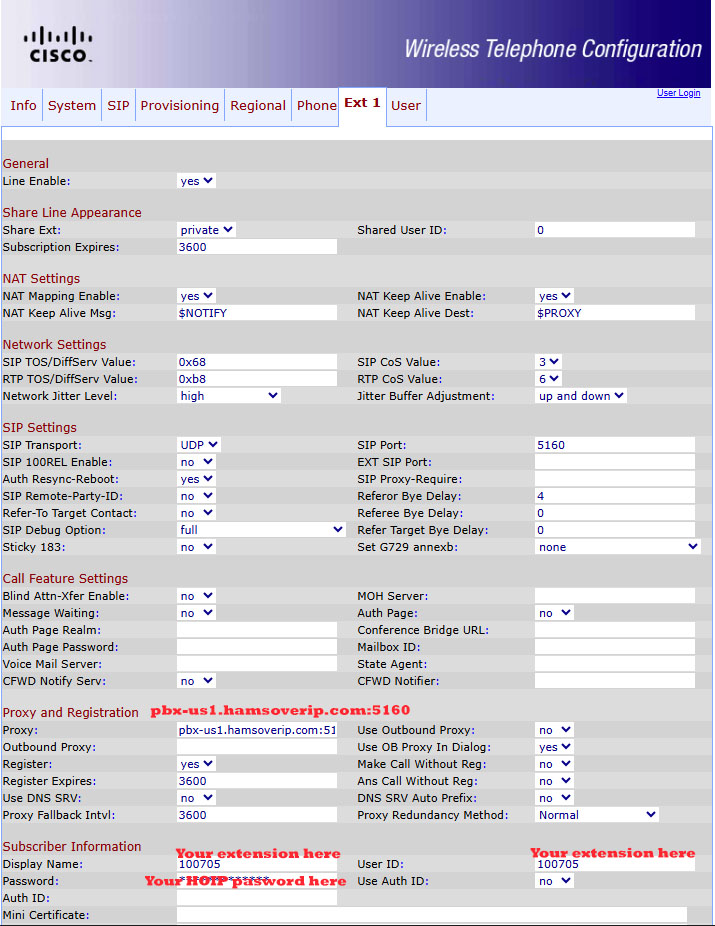715x926 pixels.
Task: Open Auth Resync-Reboot dropdown
Action: [197, 479]
